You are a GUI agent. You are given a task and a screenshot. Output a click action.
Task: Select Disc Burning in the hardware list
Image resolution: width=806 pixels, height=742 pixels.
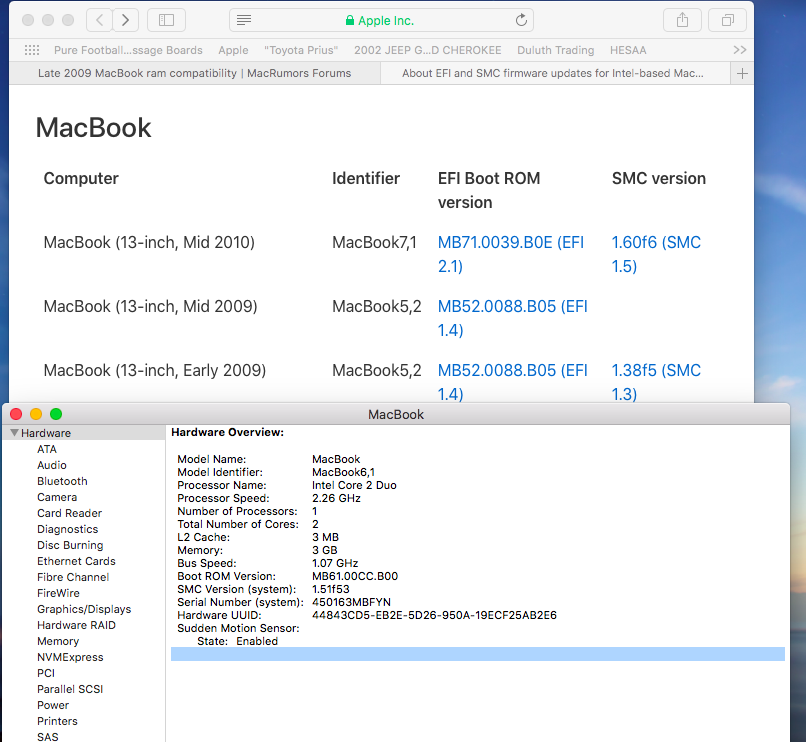70,545
